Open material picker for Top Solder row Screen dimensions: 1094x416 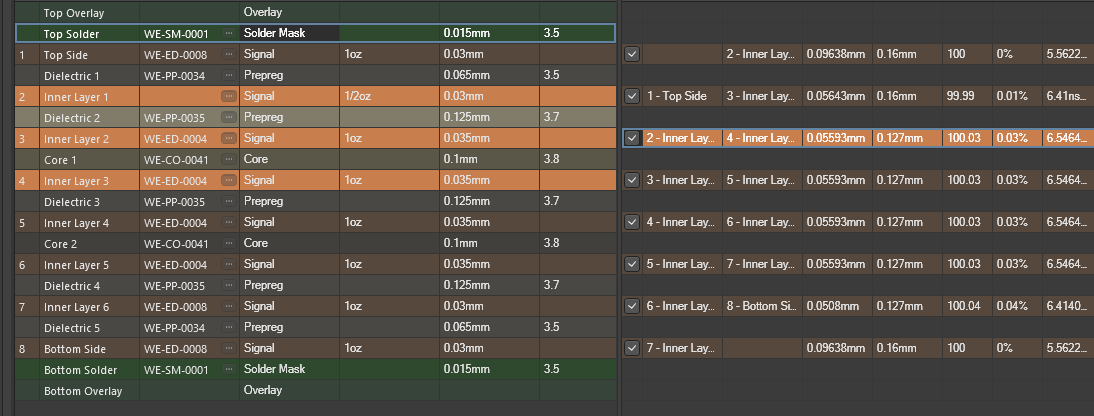click(228, 33)
